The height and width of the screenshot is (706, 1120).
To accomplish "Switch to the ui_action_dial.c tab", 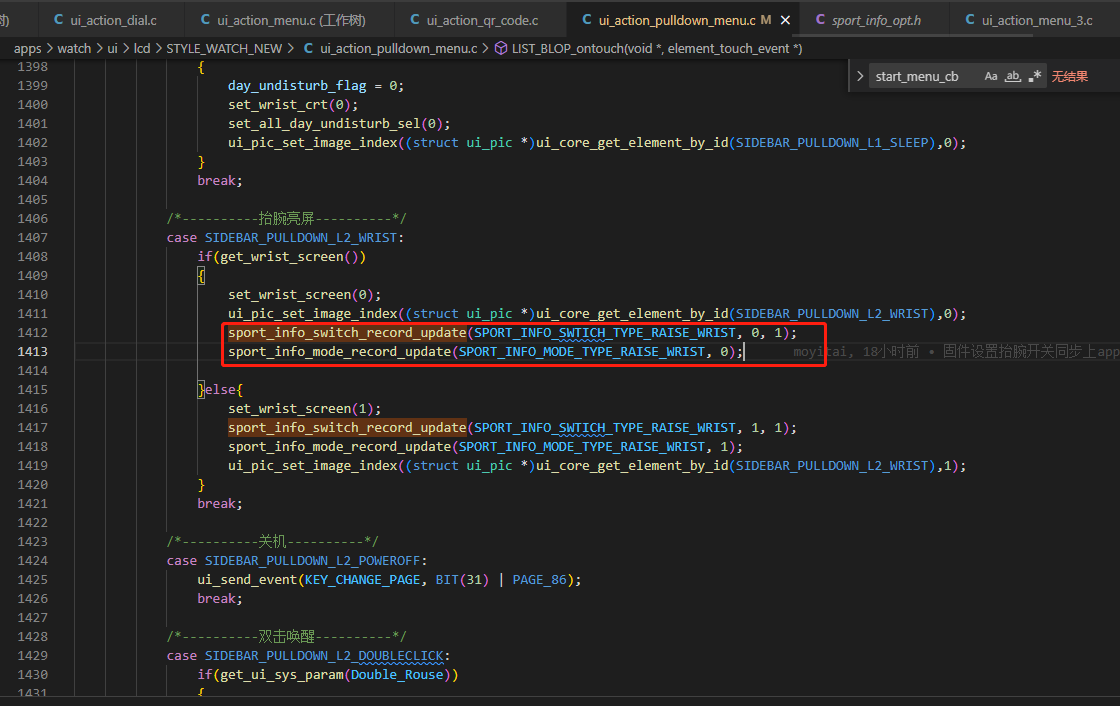I will click(x=113, y=20).
